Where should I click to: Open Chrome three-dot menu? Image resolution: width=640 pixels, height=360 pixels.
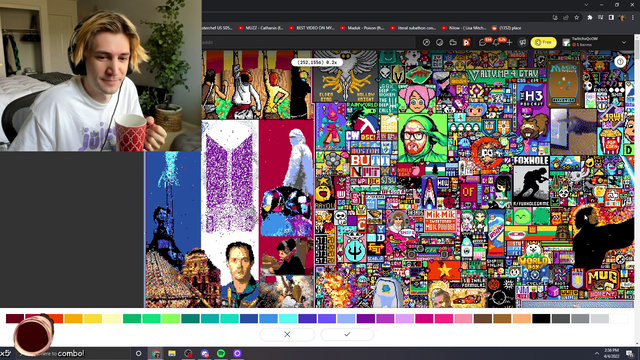tap(633, 18)
